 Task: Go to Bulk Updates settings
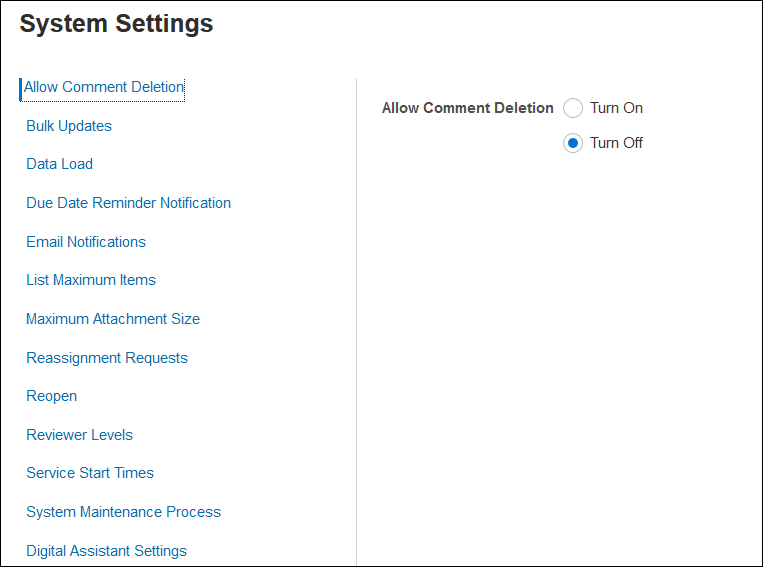pyautogui.click(x=69, y=126)
